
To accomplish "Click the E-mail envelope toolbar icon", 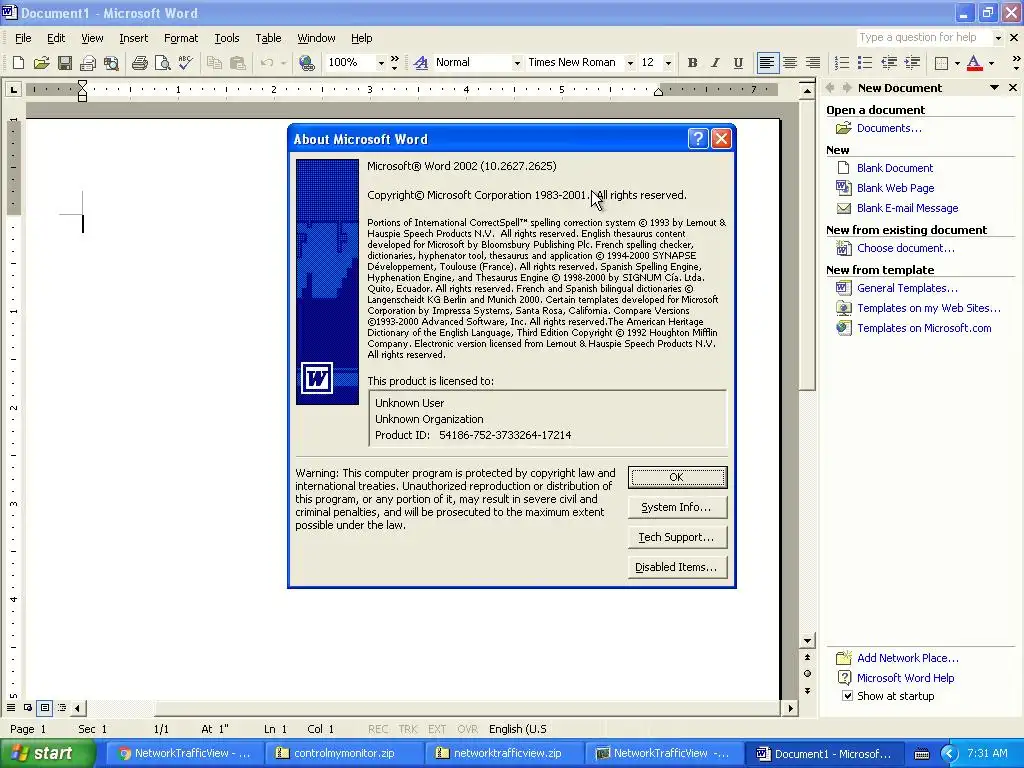I will (x=88, y=63).
